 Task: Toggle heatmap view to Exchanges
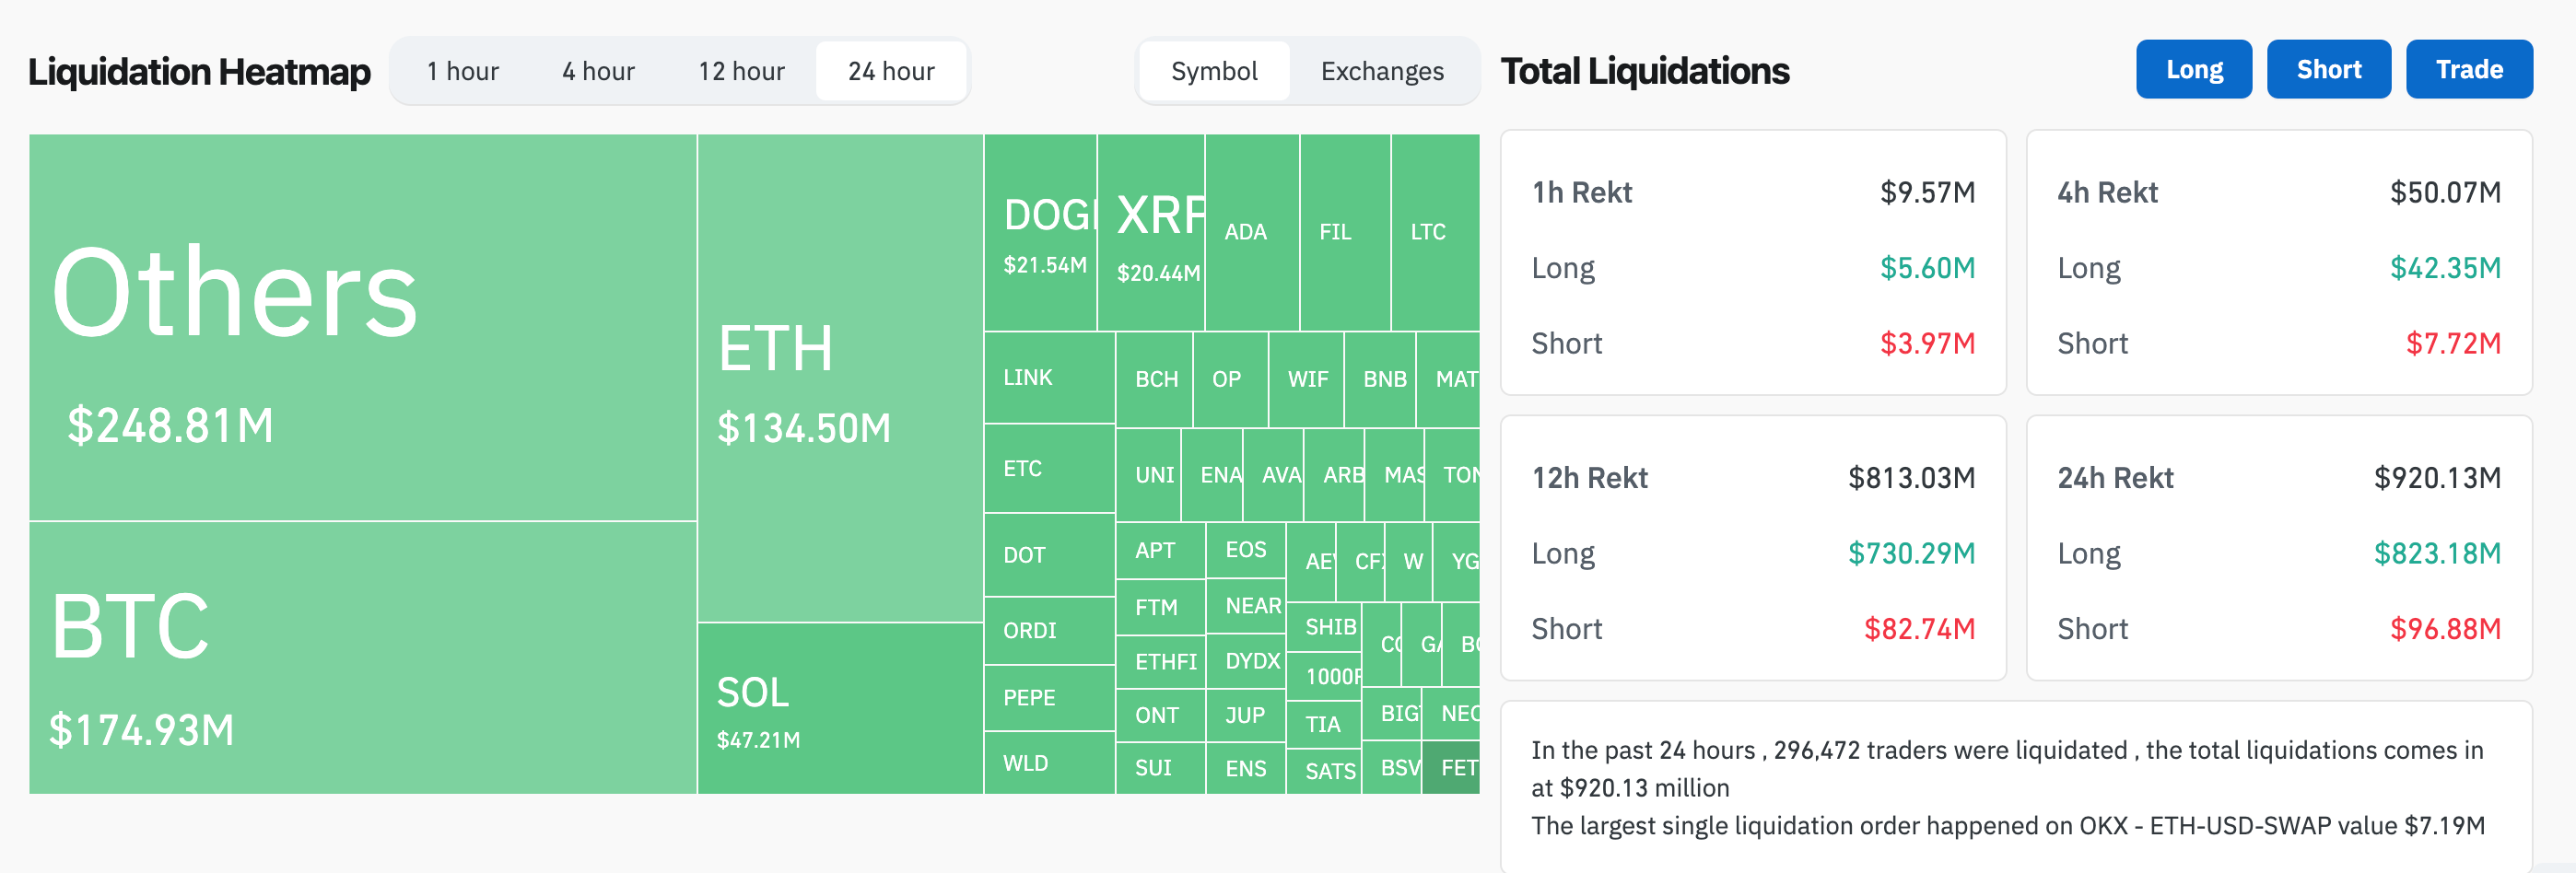1382,71
